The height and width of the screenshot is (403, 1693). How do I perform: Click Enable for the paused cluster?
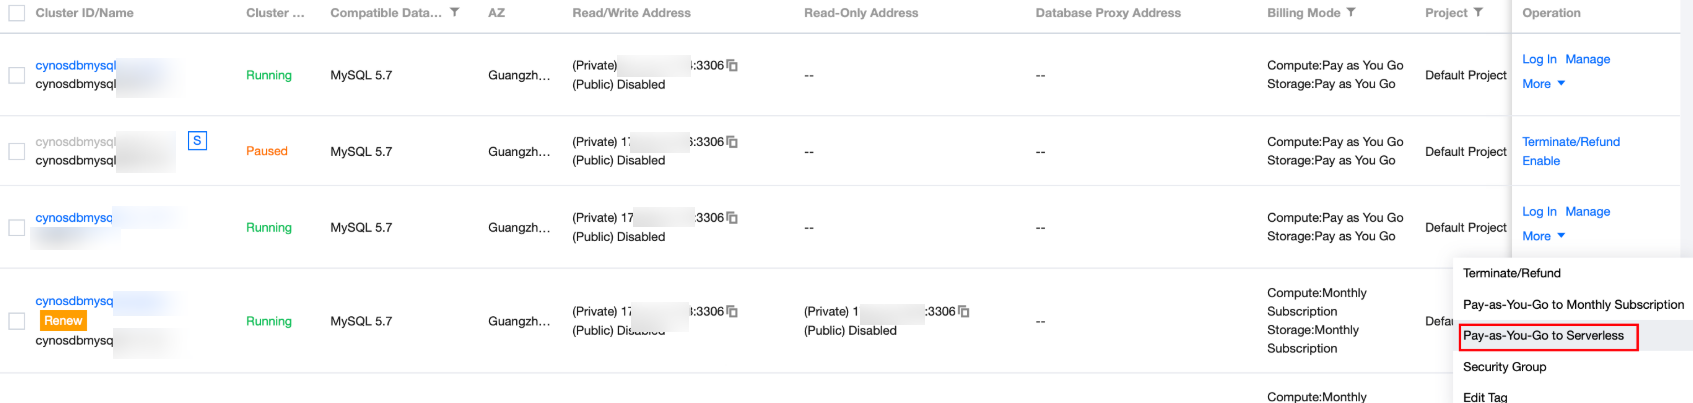(x=1540, y=161)
